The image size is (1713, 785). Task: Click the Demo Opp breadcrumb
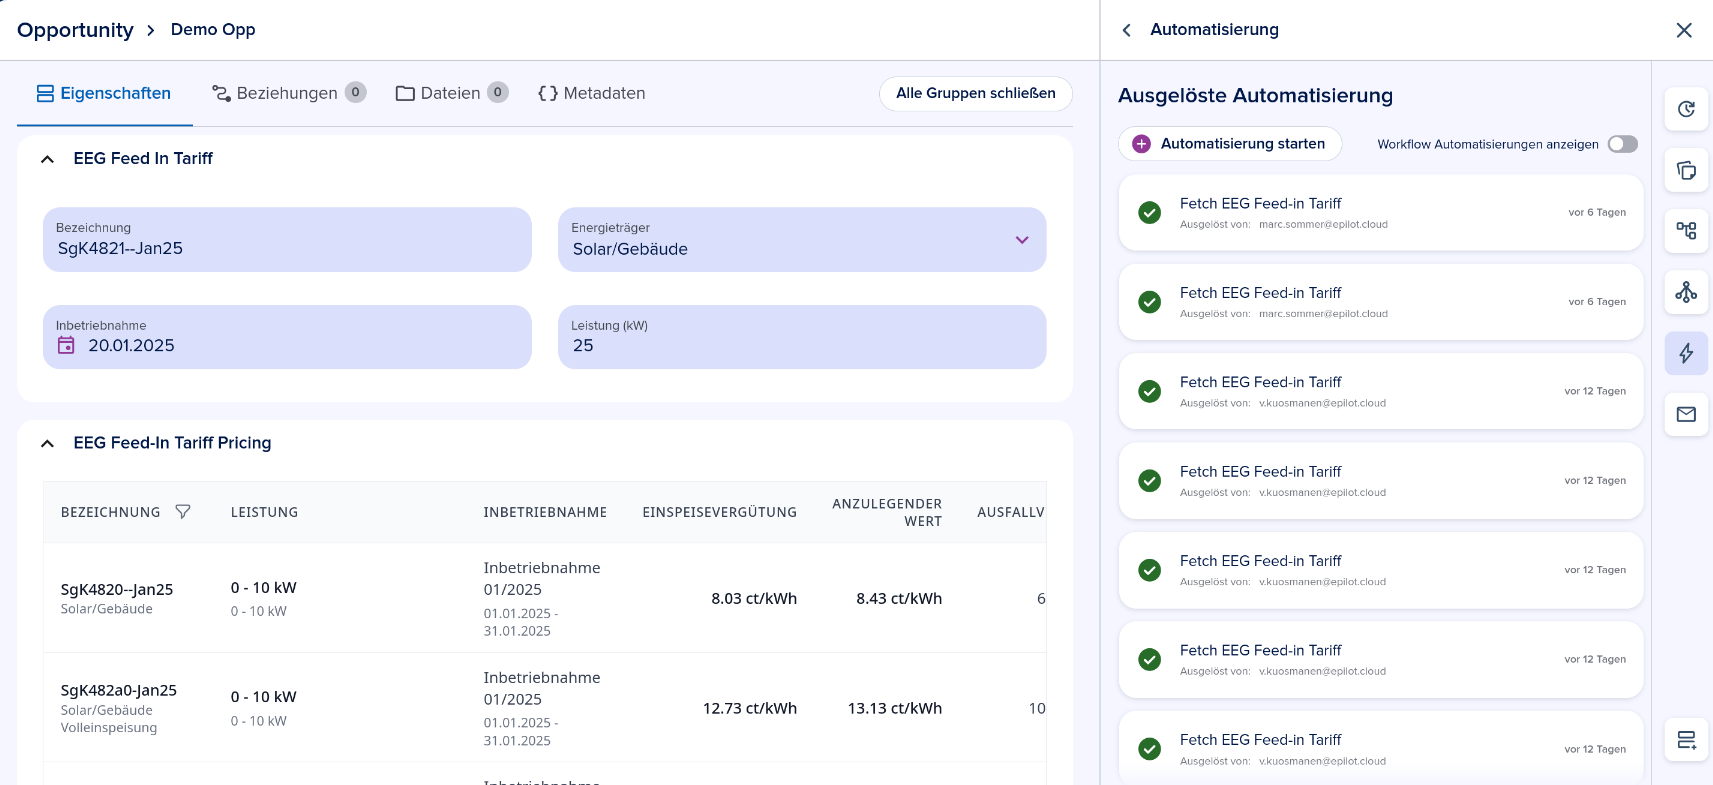click(x=213, y=30)
